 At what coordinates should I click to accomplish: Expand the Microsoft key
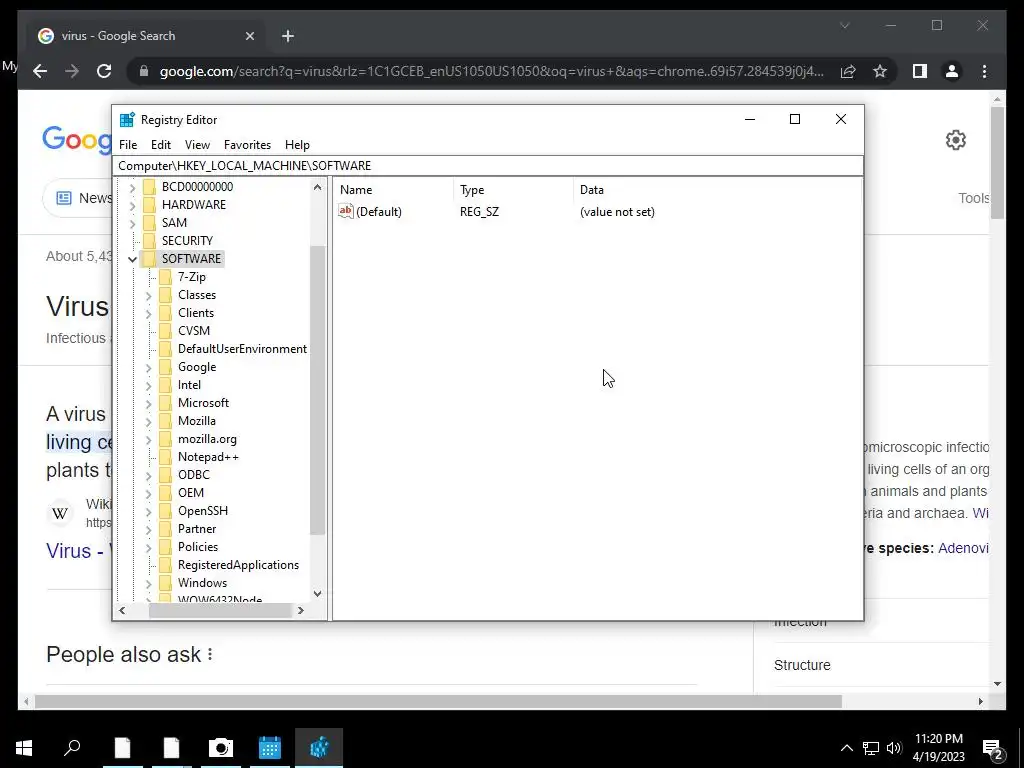click(x=148, y=404)
